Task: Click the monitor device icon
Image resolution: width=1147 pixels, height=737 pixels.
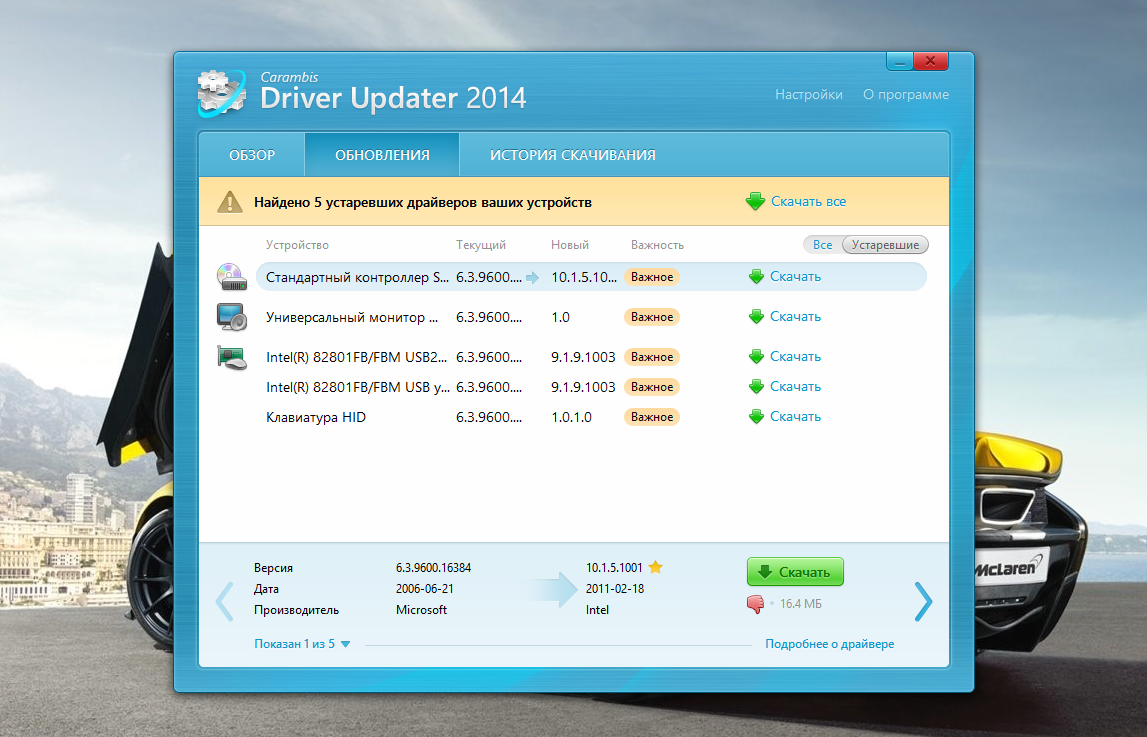Action: [x=231, y=317]
